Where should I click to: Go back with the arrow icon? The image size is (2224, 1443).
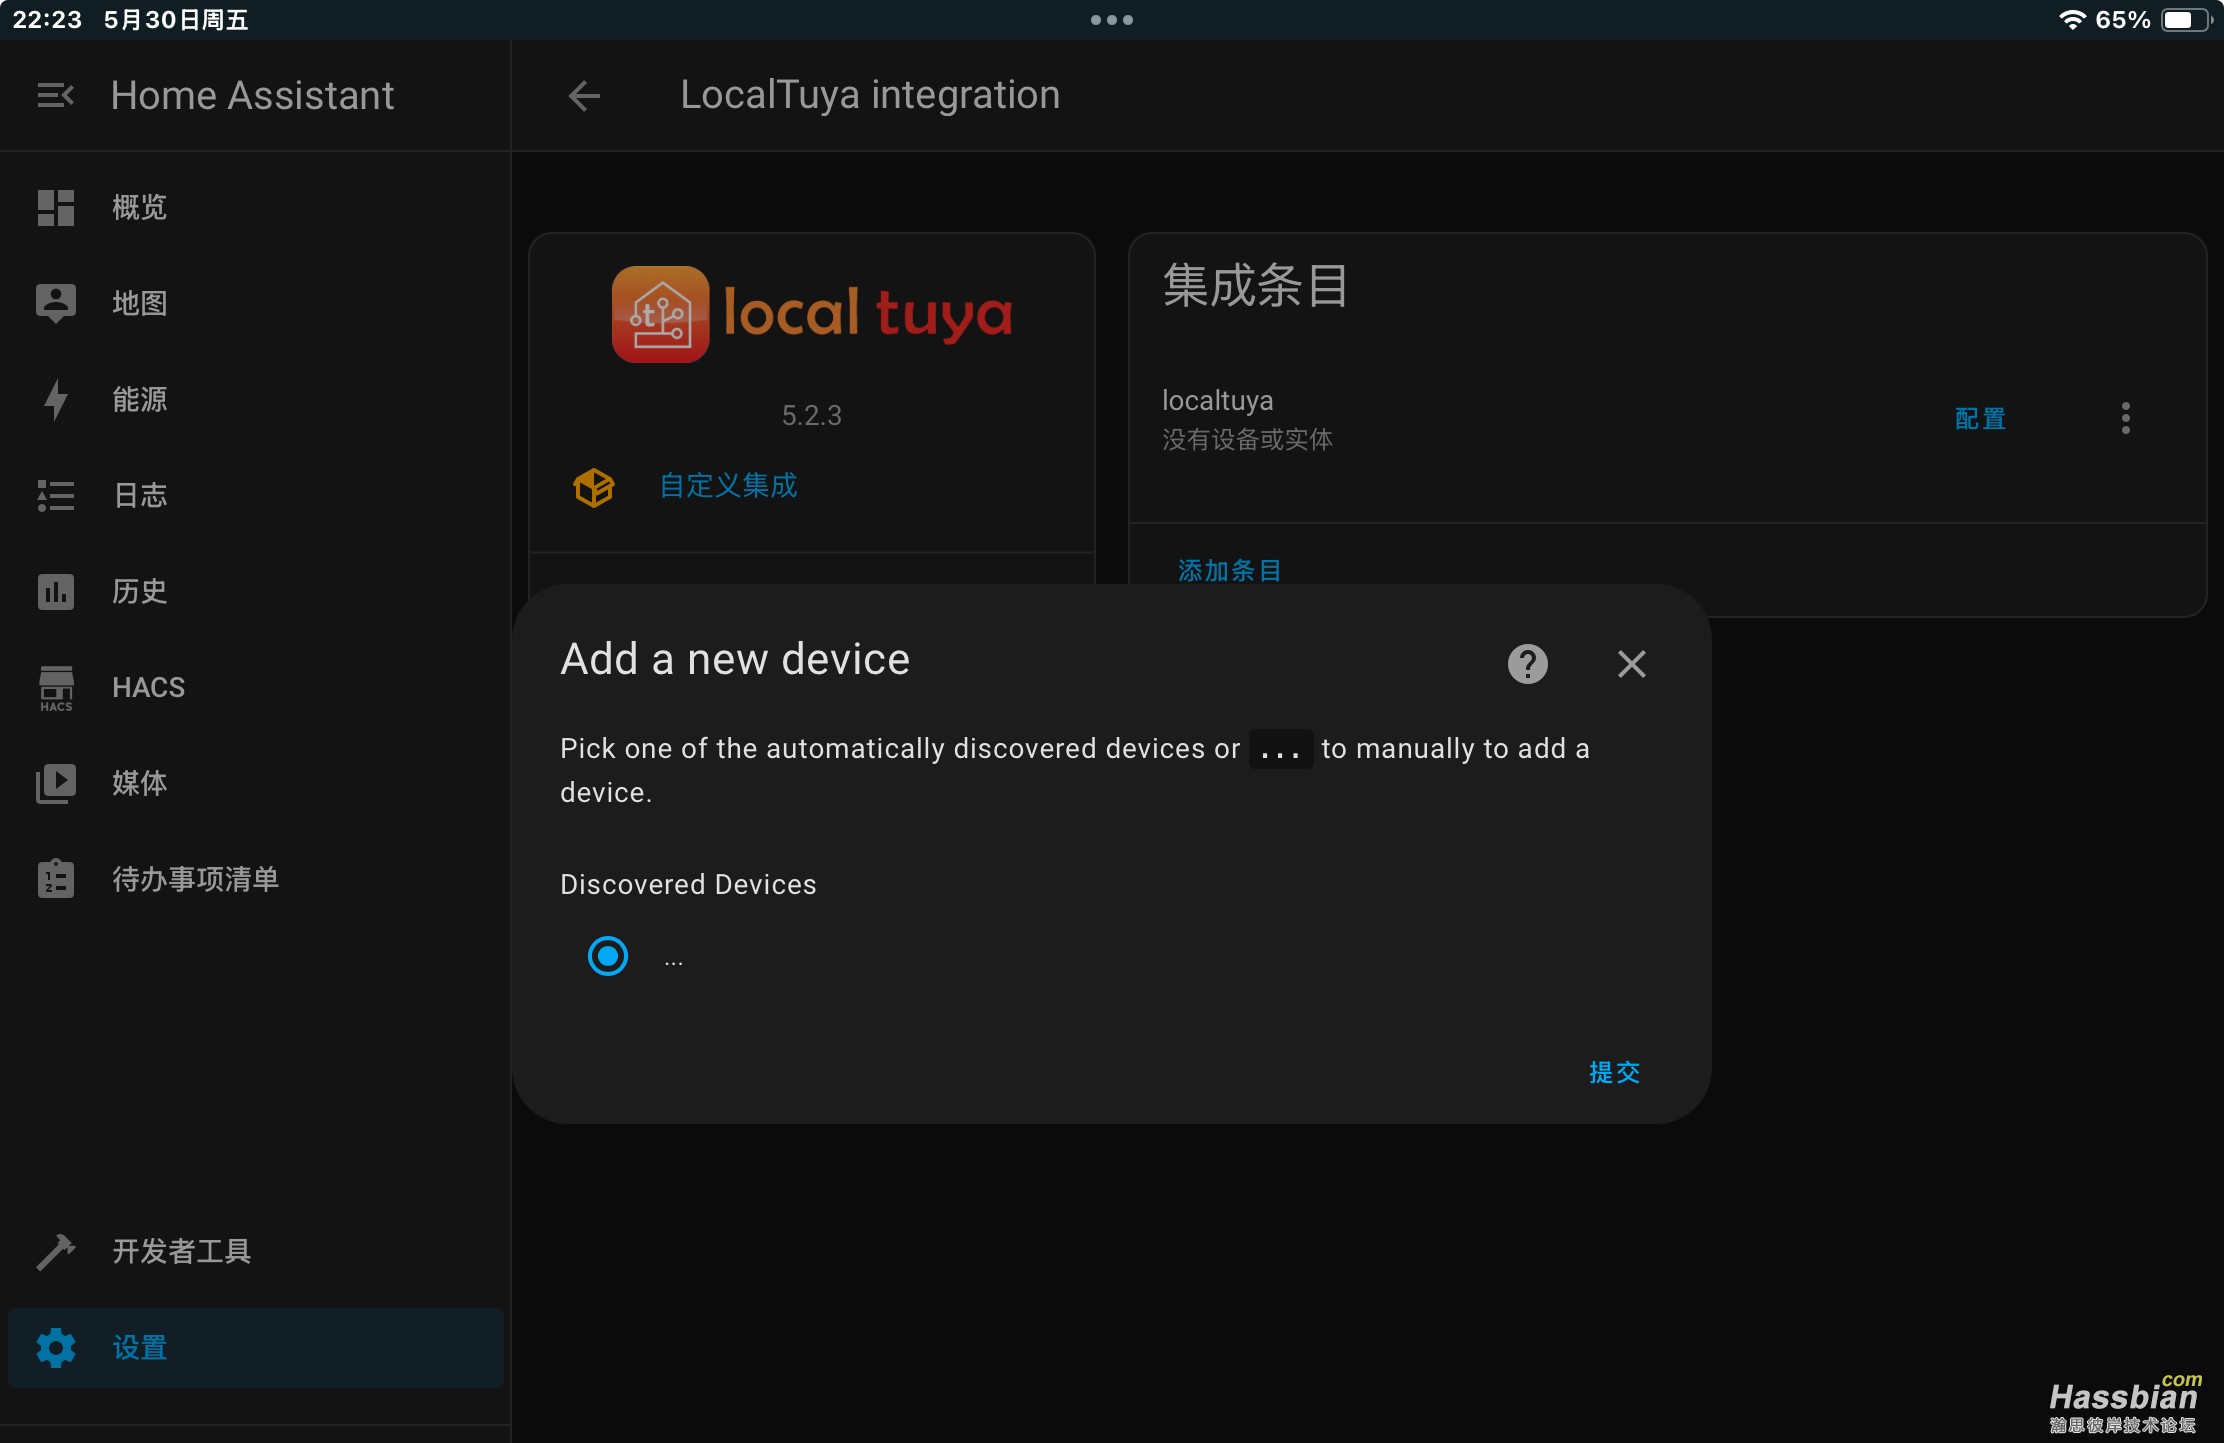click(x=584, y=96)
